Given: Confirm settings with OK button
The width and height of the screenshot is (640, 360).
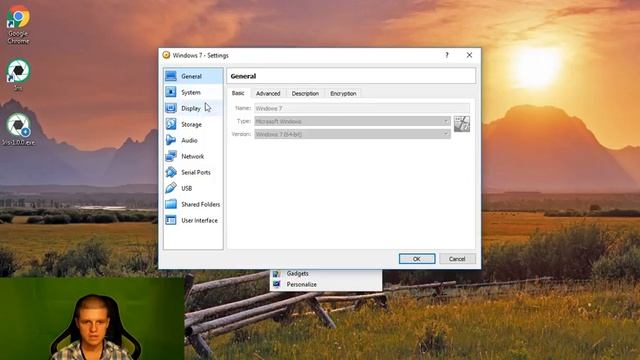Looking at the screenshot, I should 417,259.
